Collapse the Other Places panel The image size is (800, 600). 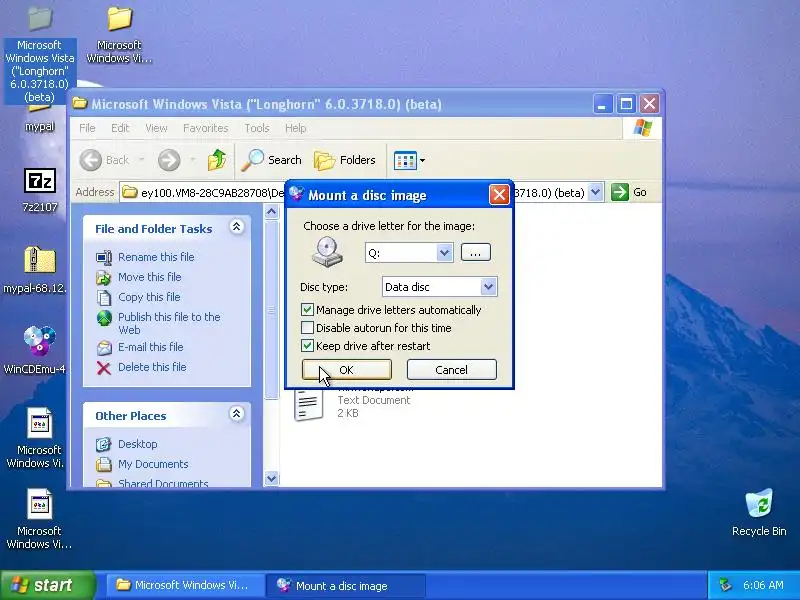pyautogui.click(x=236, y=414)
